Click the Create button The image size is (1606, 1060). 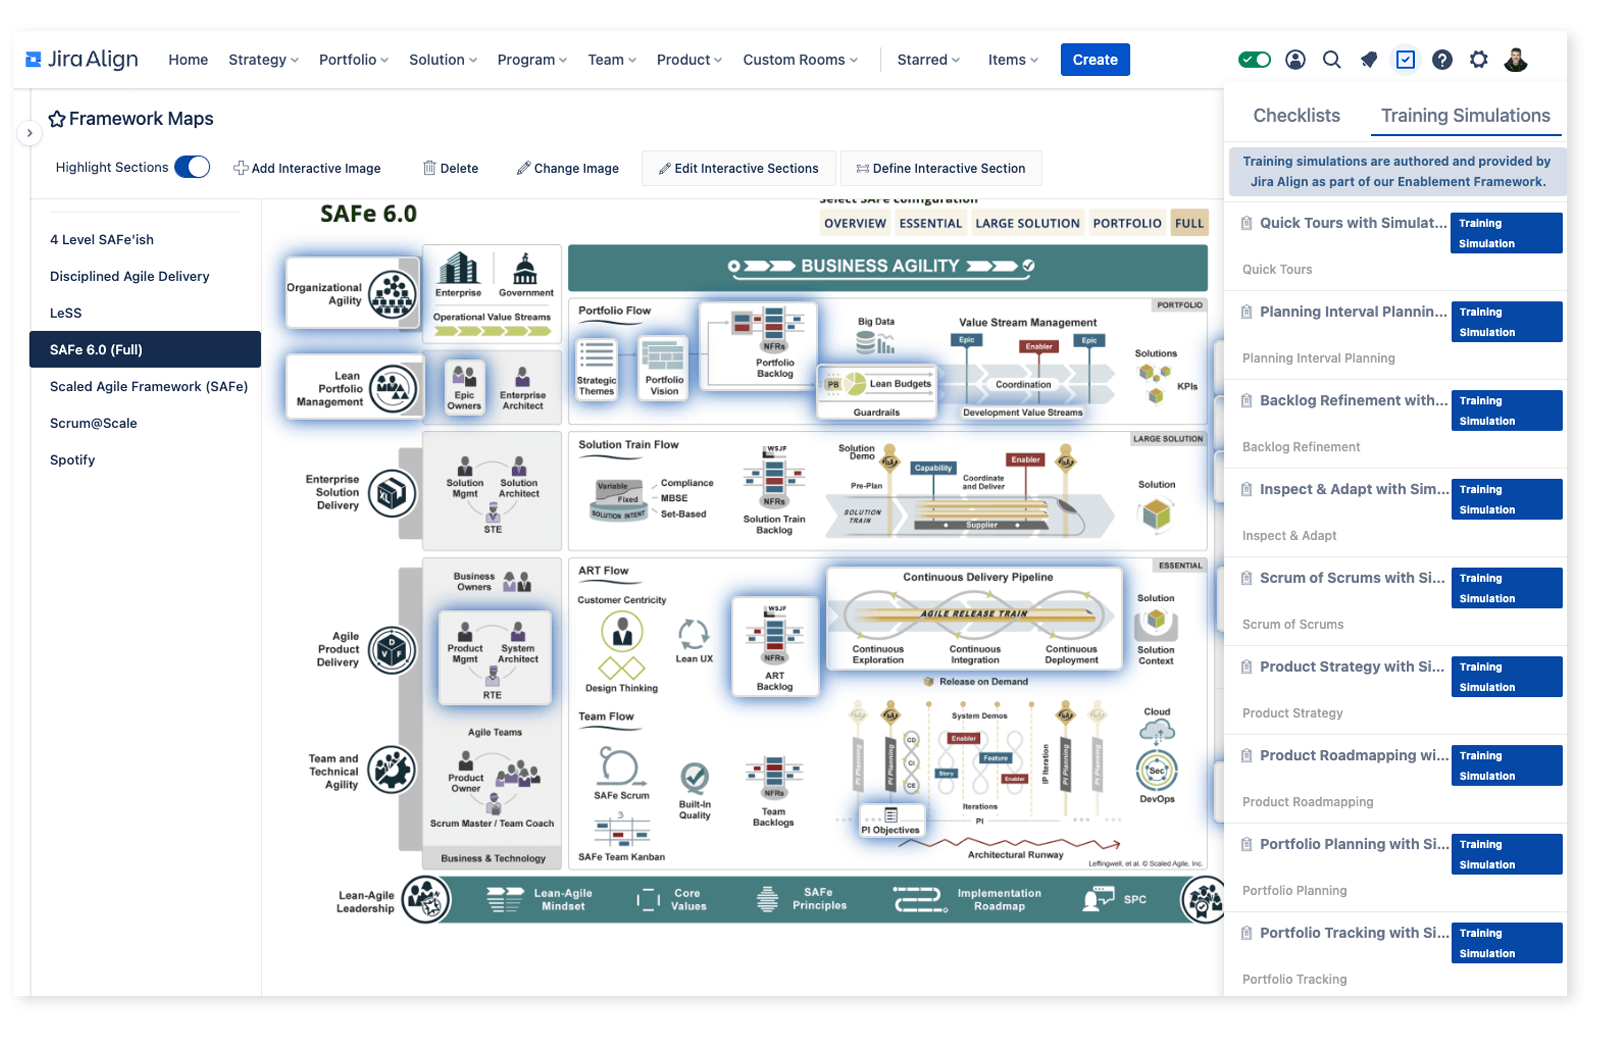coord(1095,60)
